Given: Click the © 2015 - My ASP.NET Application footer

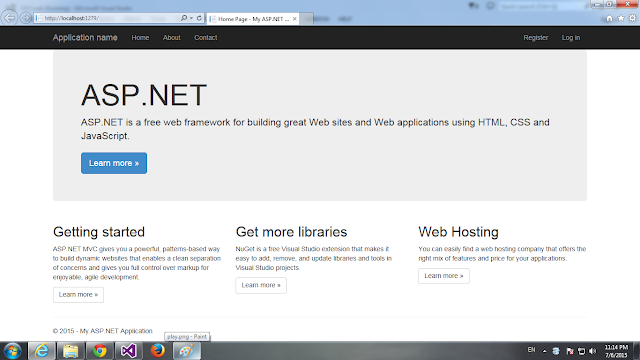Looking at the screenshot, I should (x=102, y=331).
